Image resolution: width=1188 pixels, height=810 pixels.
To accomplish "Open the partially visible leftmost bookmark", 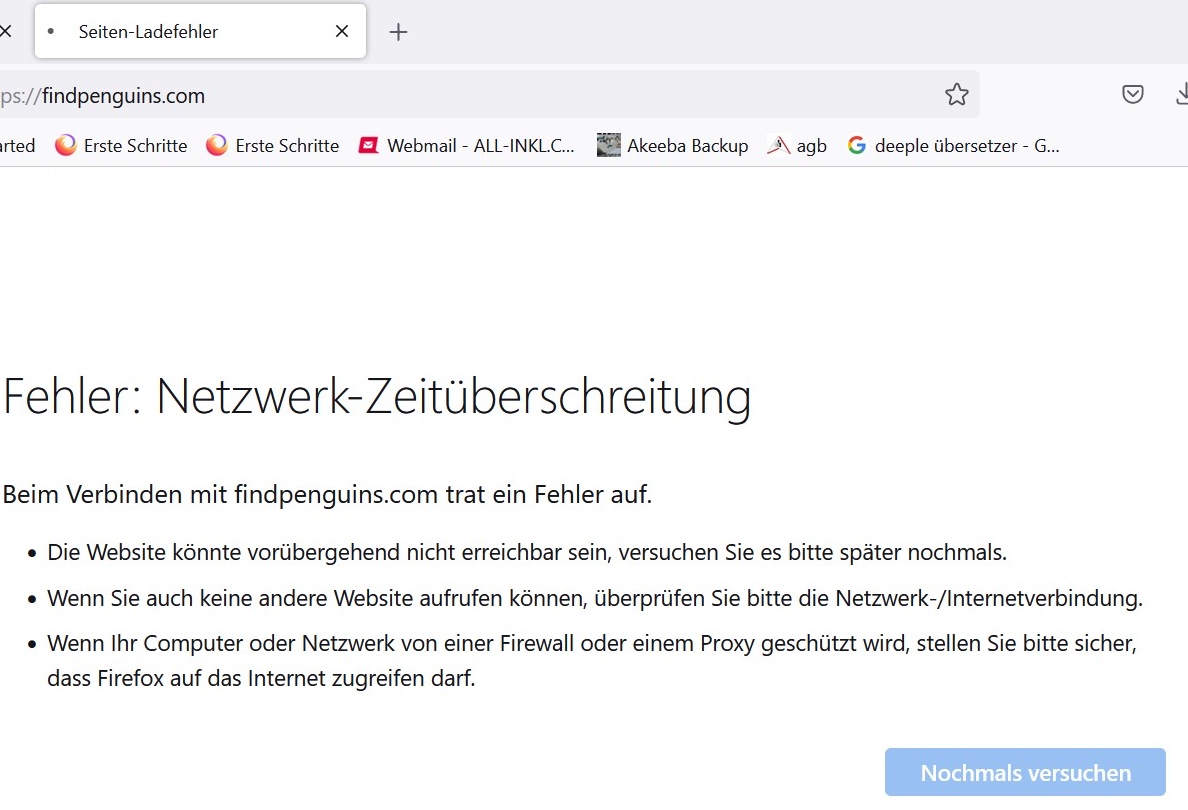I will pos(17,146).
